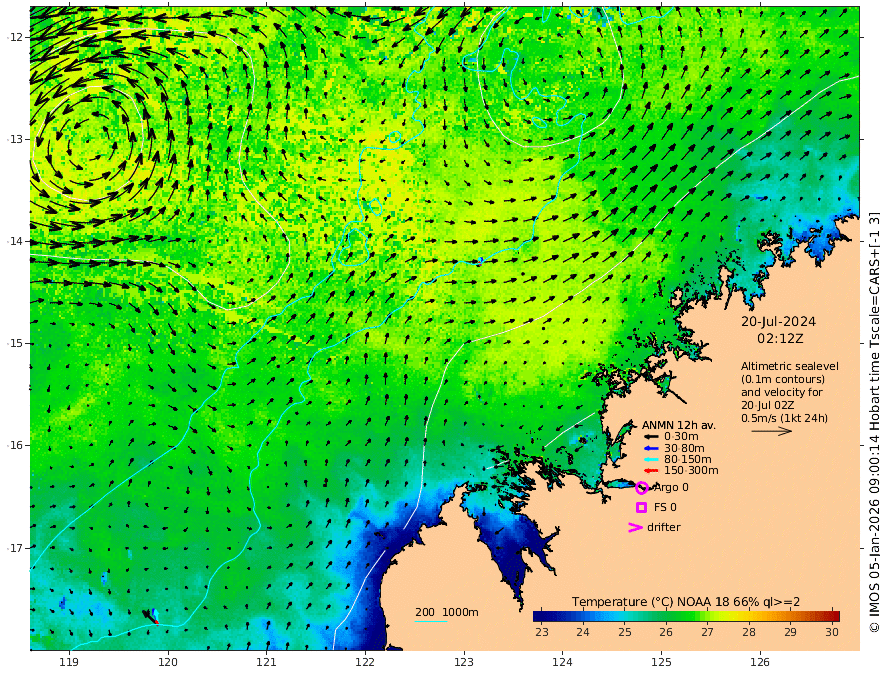Click the red-black current marker near 120E
The height and width of the screenshot is (680, 880).
coord(152,617)
